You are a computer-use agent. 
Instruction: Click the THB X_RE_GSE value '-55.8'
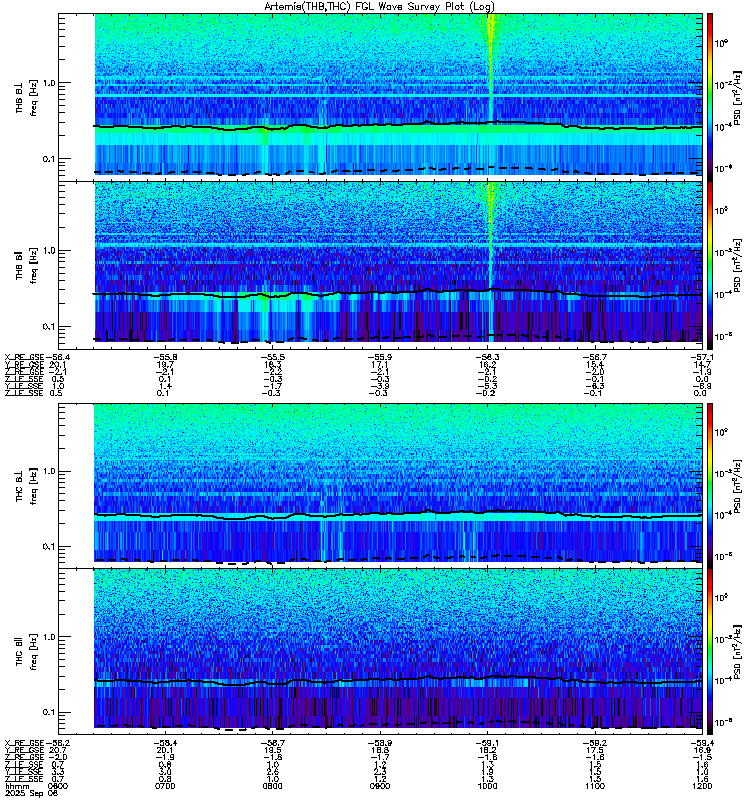[x=165, y=357]
